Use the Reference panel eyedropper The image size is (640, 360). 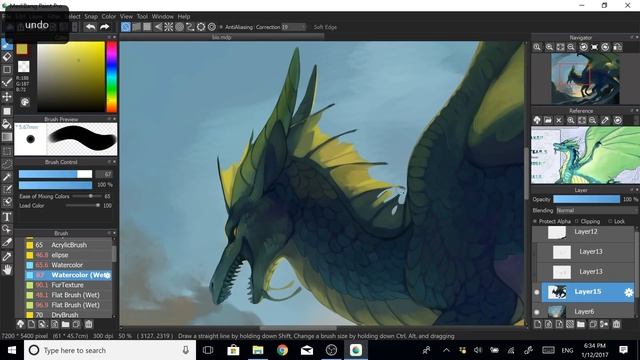[605, 120]
